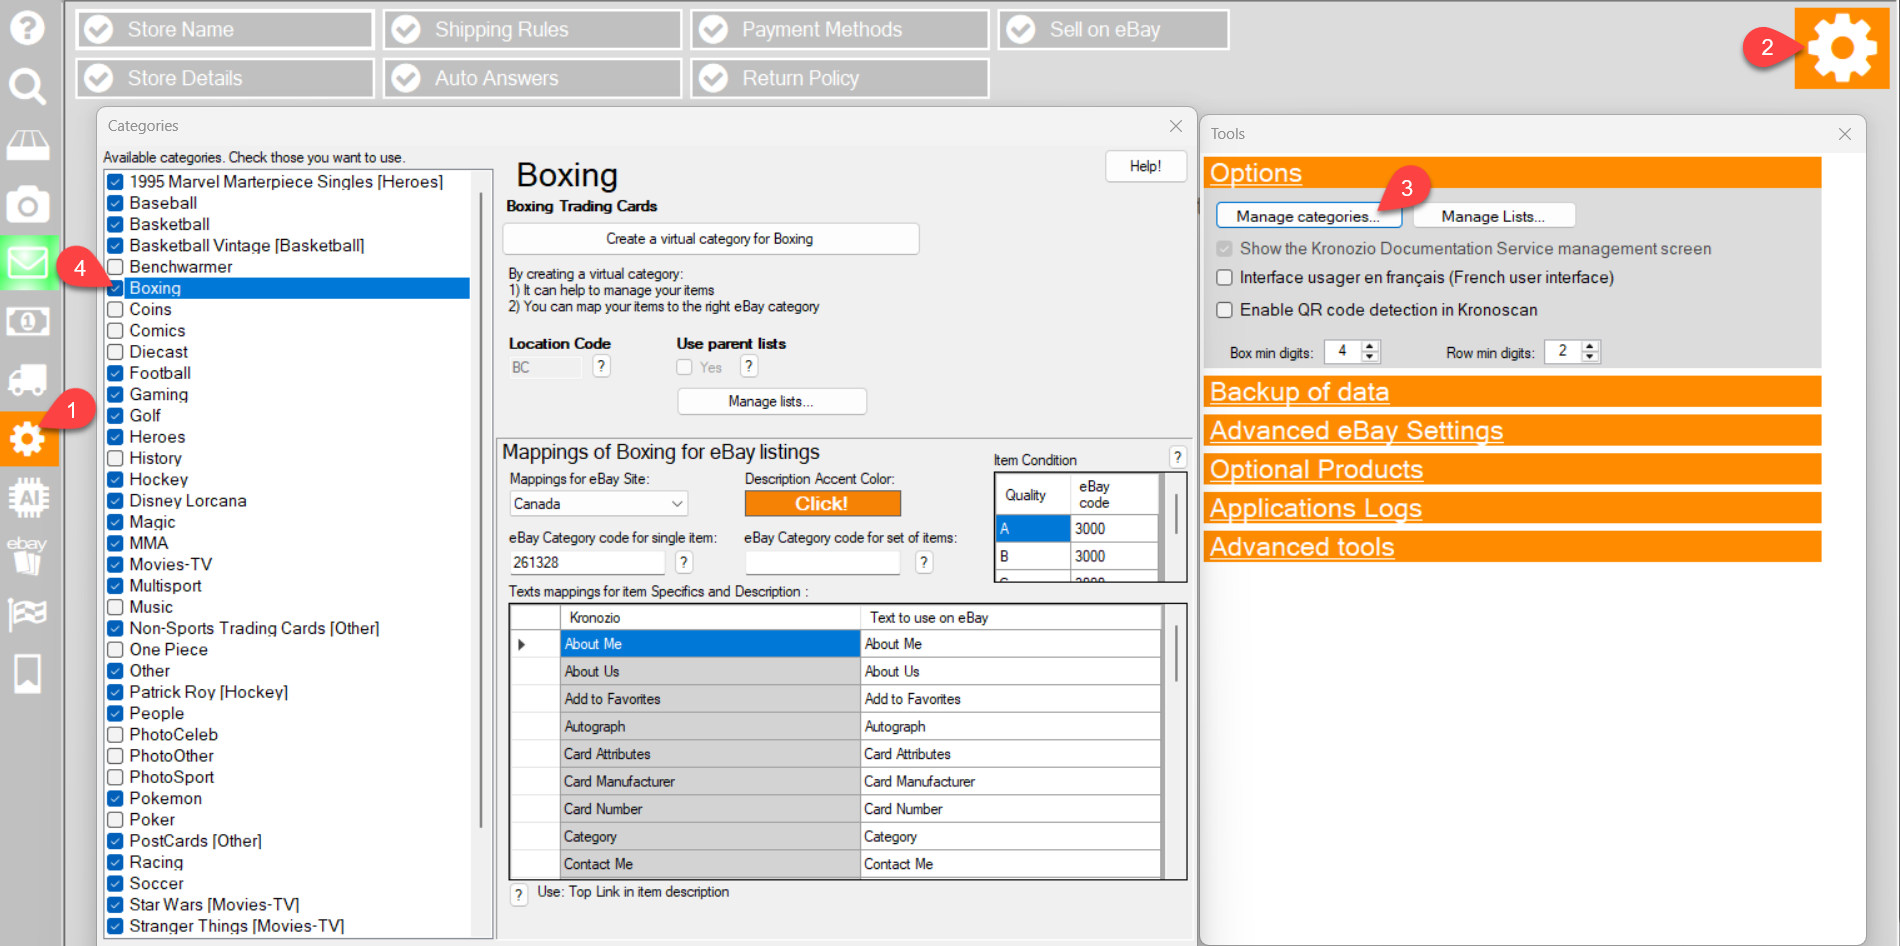This screenshot has width=1900, height=946.
Task: Enable French user interface checkbox
Action: point(1224,277)
